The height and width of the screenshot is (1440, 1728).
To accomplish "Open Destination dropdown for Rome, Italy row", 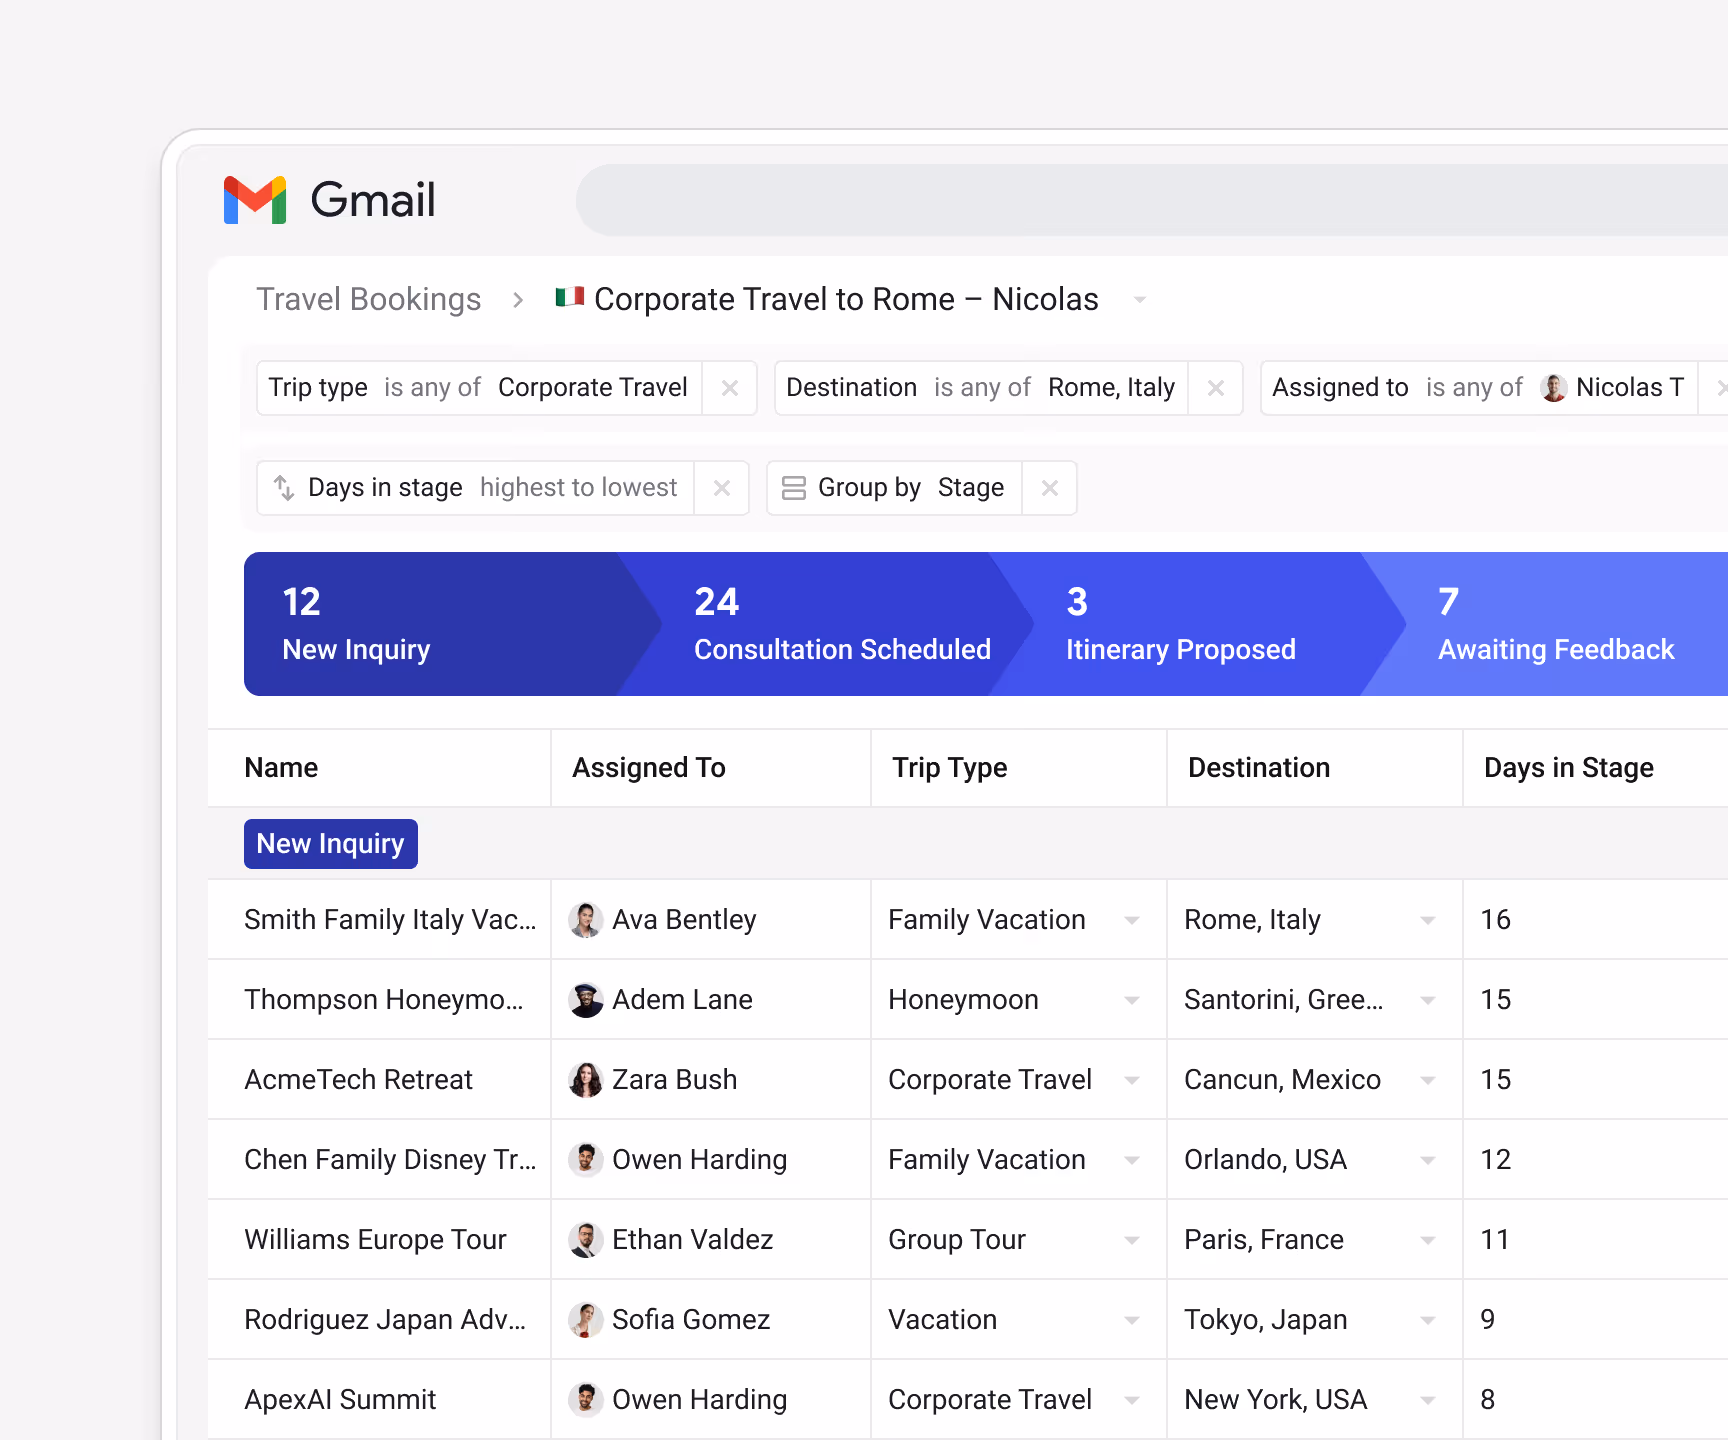I will click(x=1428, y=921).
